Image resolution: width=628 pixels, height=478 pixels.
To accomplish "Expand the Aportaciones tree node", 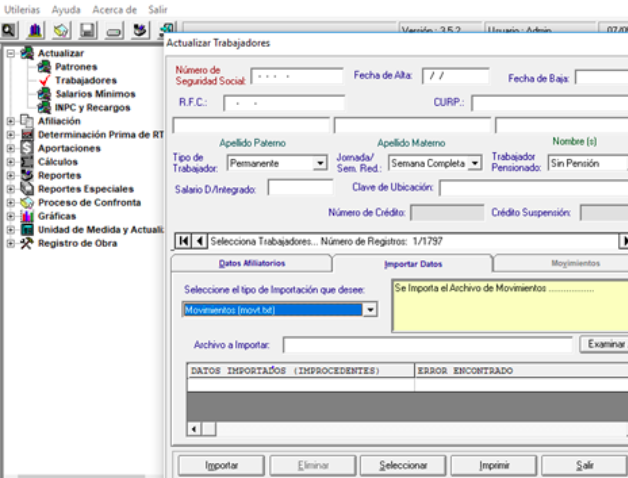I will [11, 148].
